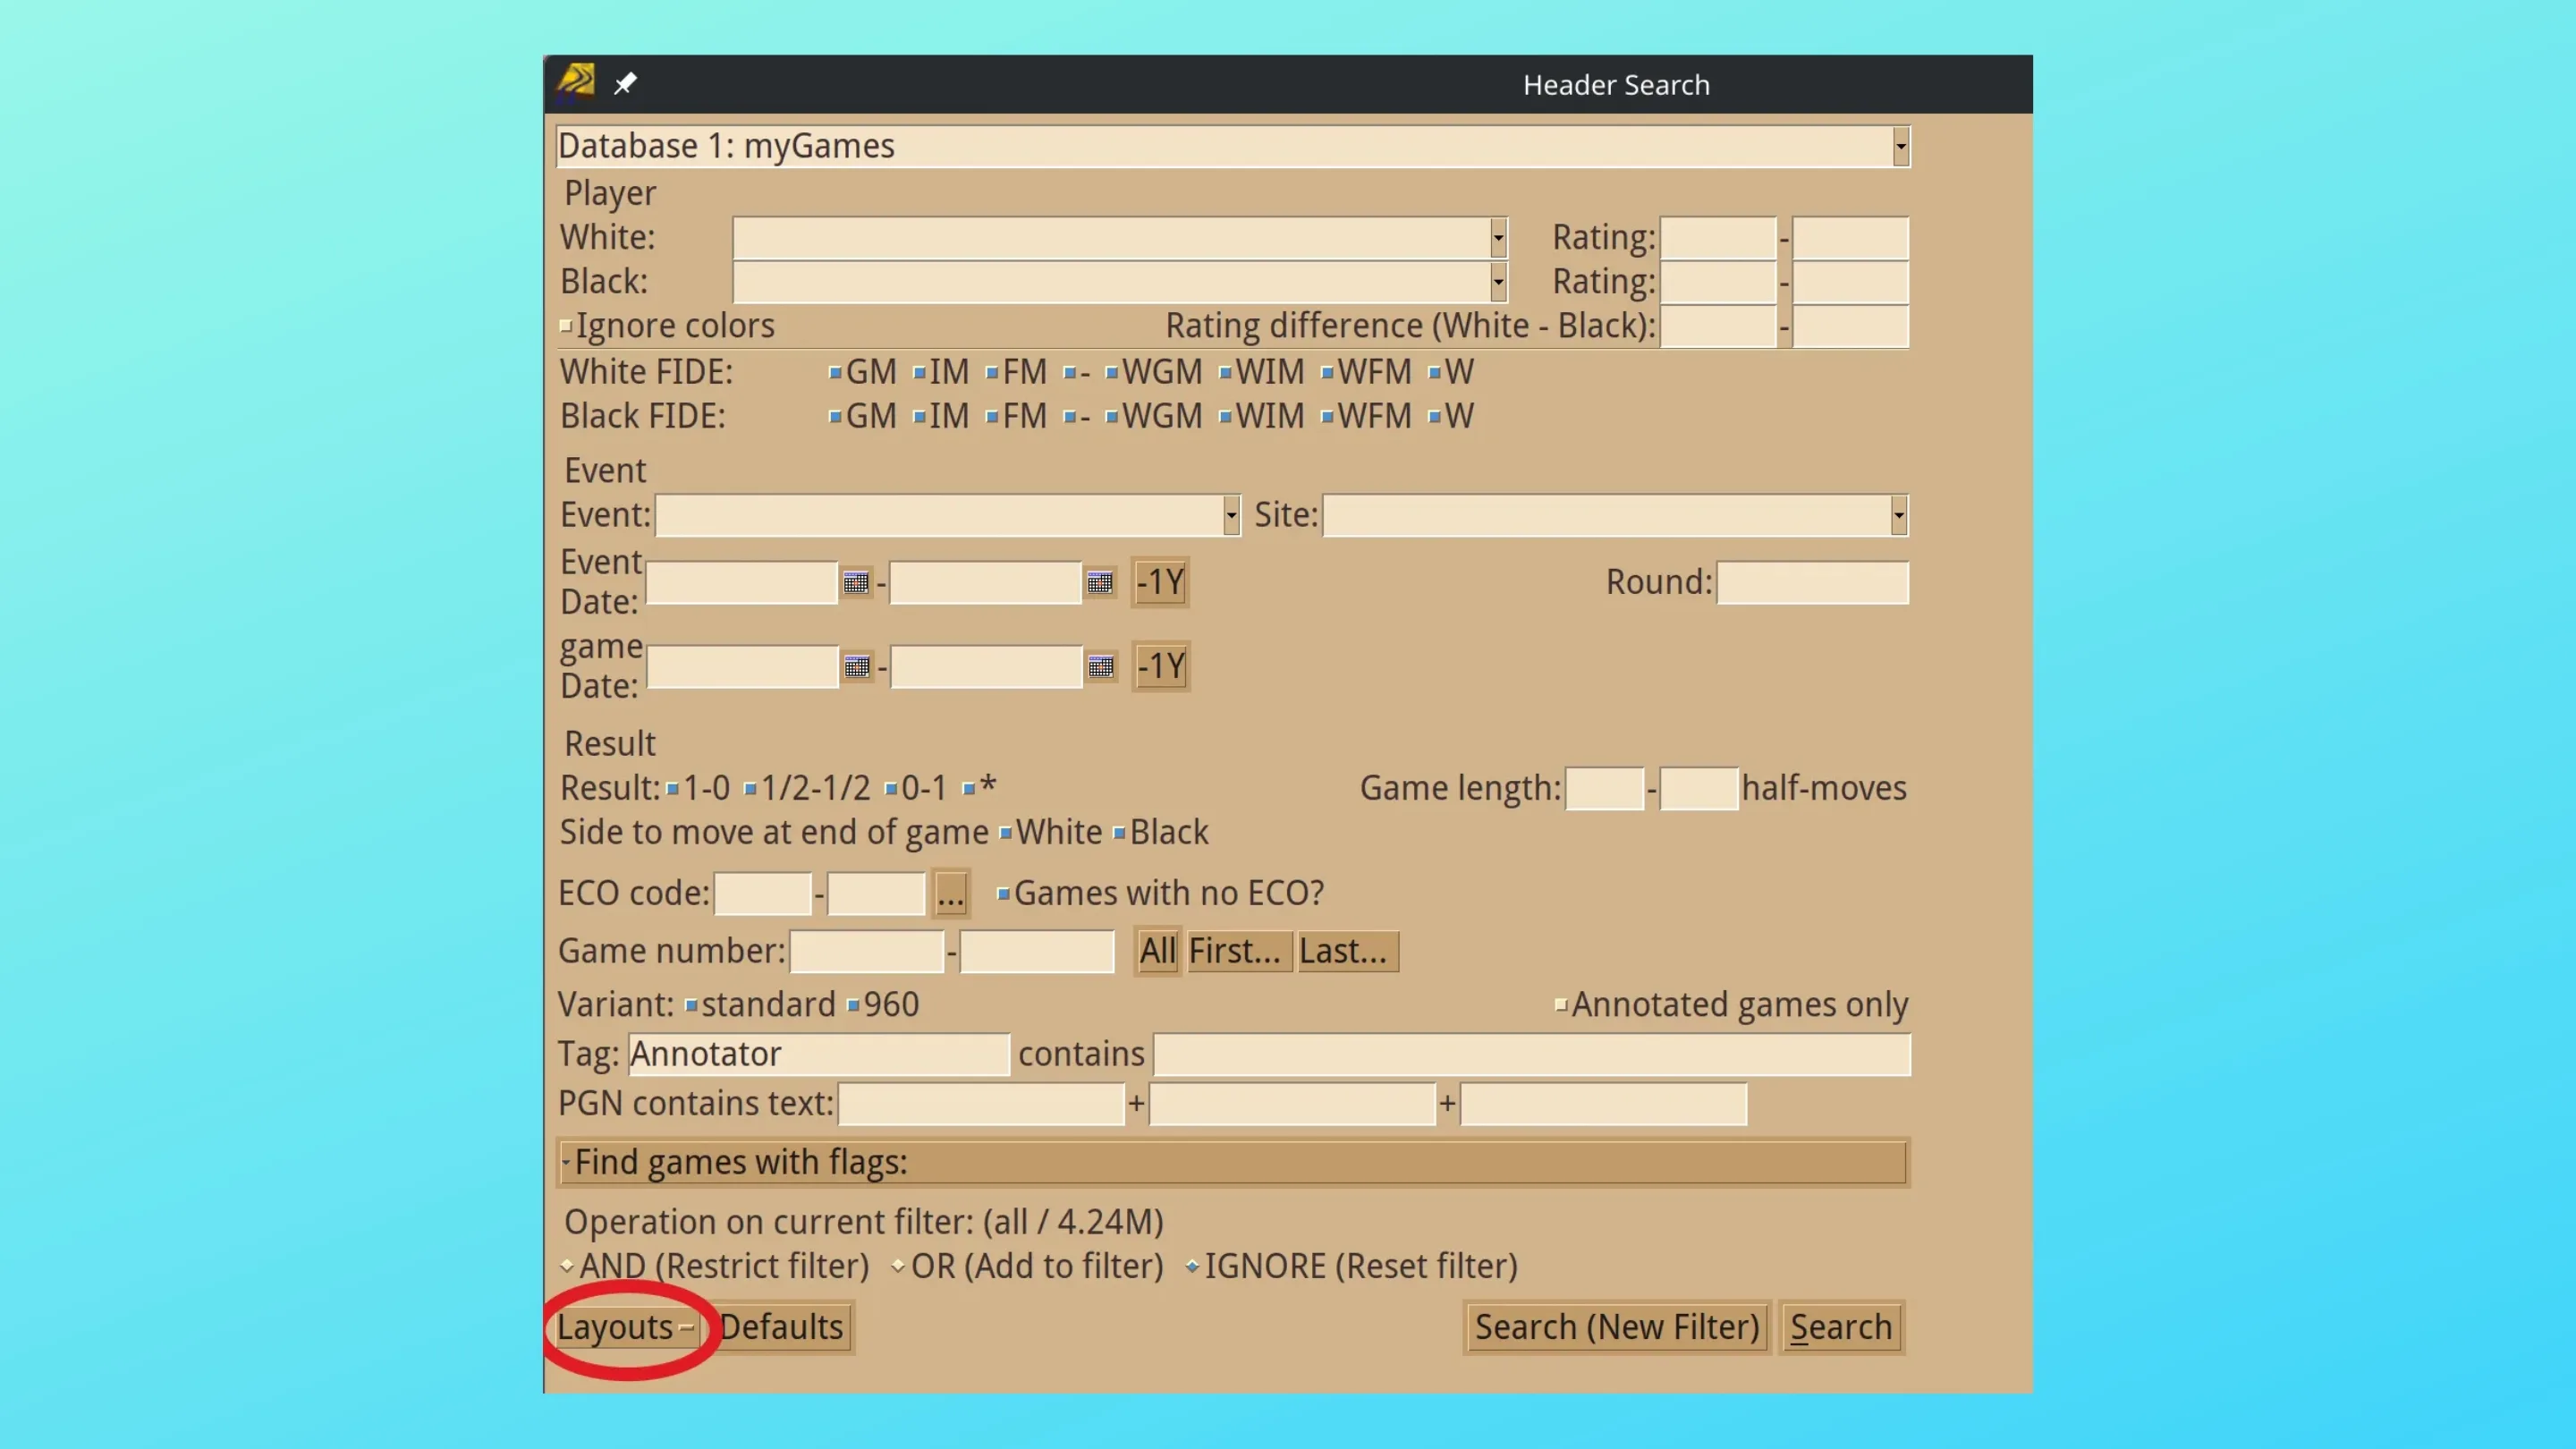The width and height of the screenshot is (2576, 1449).
Task: Open the Site selection dropdown
Action: click(x=1899, y=514)
